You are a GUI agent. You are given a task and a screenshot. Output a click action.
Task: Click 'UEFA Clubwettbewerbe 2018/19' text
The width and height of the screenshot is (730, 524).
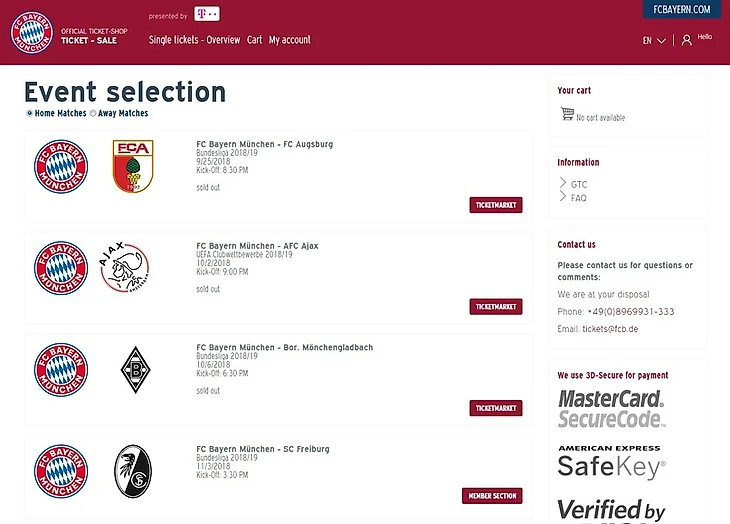click(244, 255)
